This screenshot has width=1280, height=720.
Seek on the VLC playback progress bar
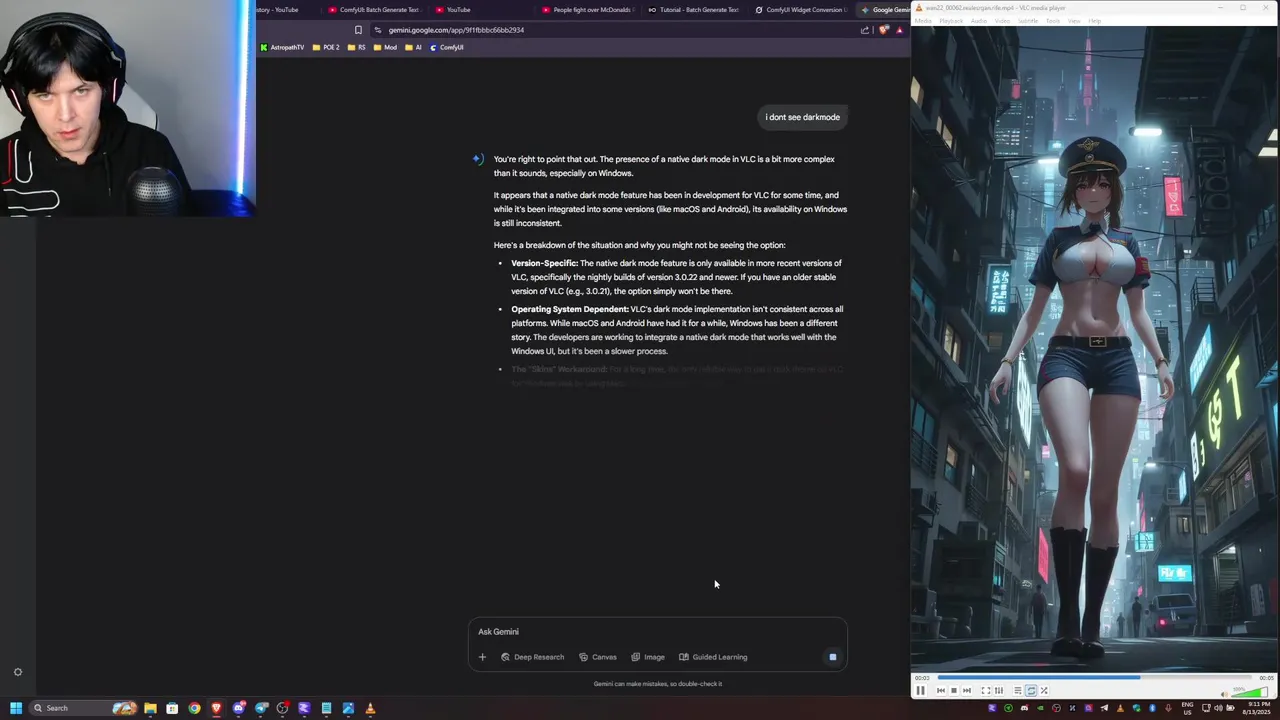point(1095,677)
